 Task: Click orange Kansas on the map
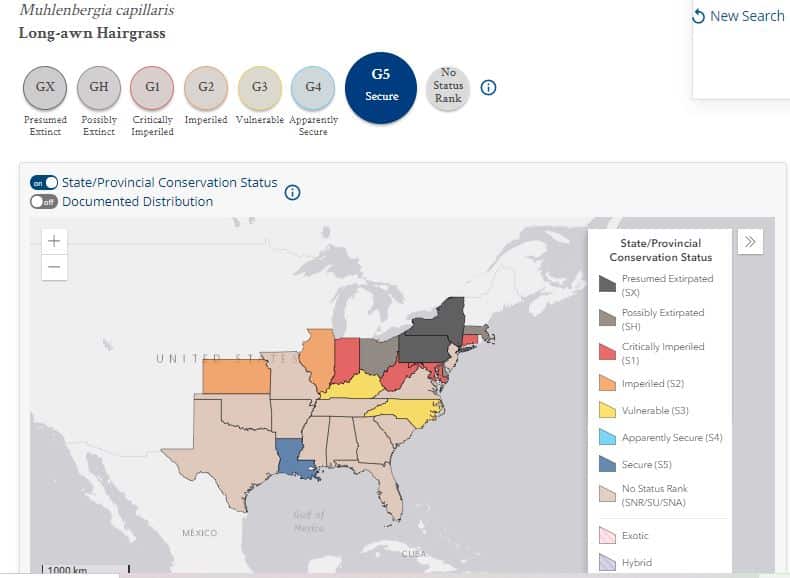(236, 376)
